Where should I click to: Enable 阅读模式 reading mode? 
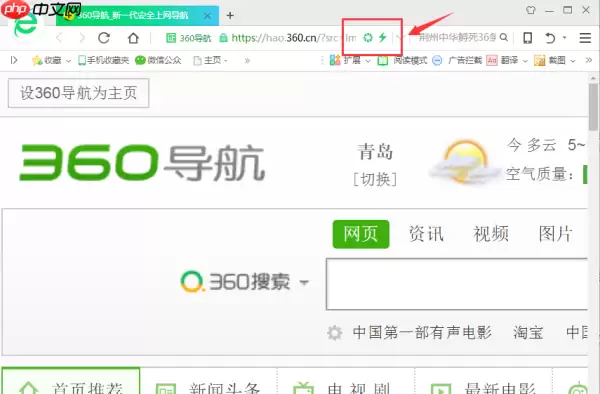(402, 60)
